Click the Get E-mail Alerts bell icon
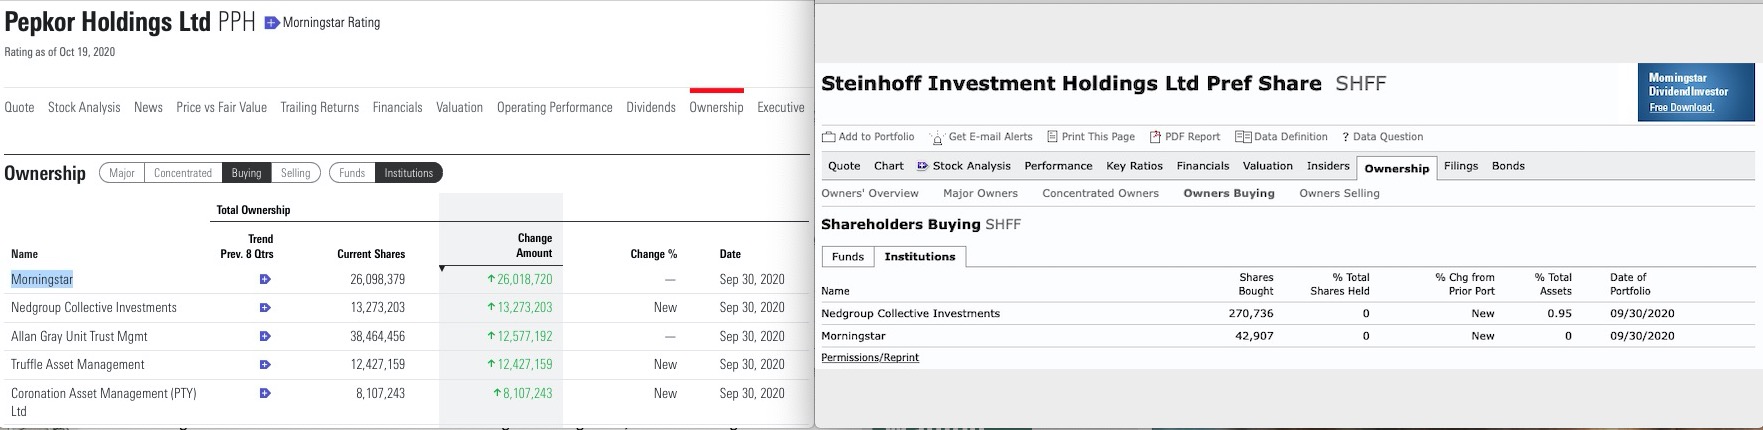The image size is (1763, 430). pyautogui.click(x=937, y=137)
